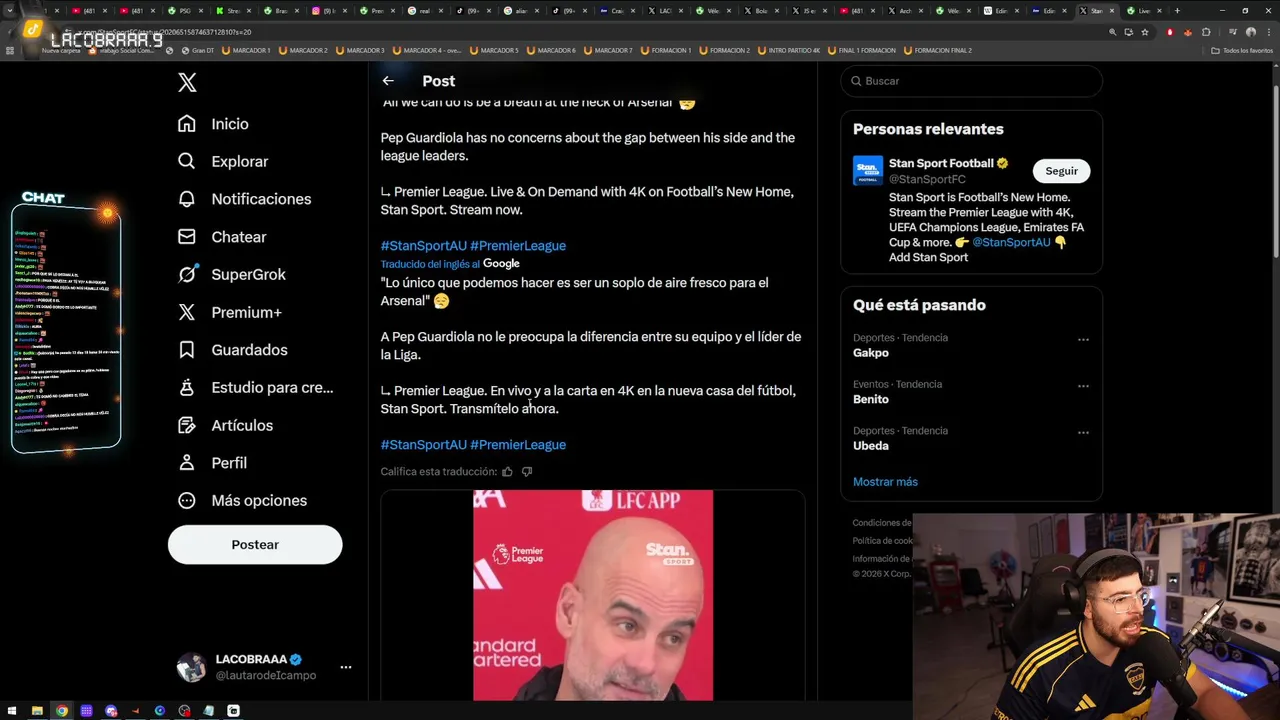Screen dimensions: 1280x720
Task: Open Benito trending topic
Action: click(x=871, y=400)
